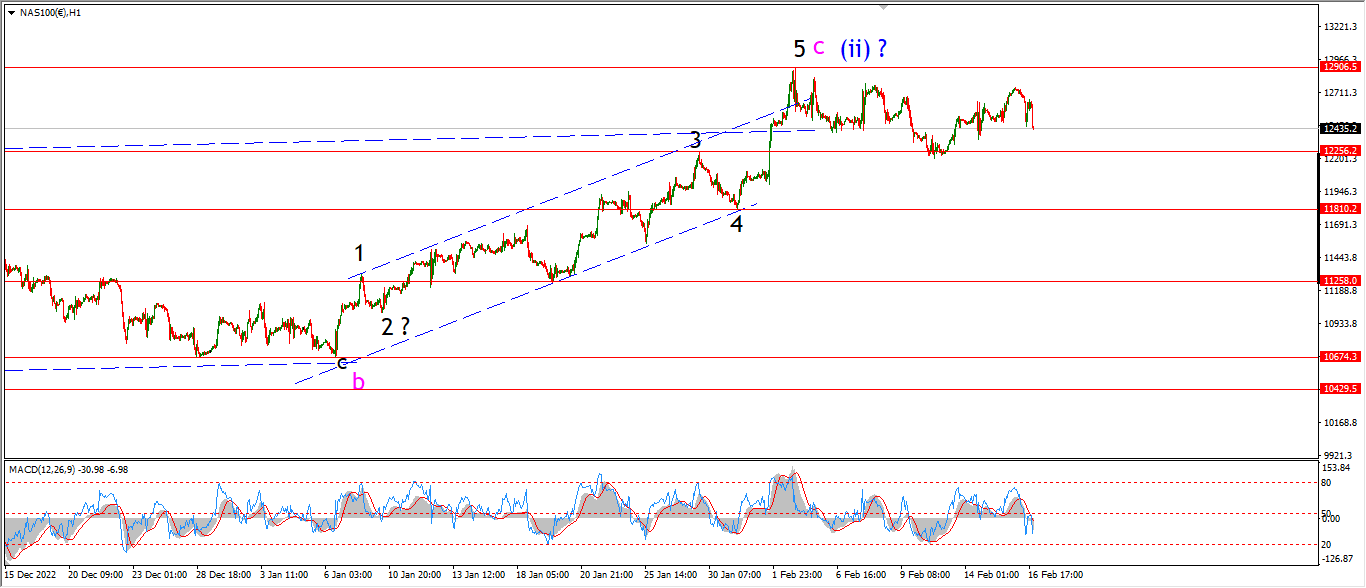Viewport: 1366px width, 588px height.
Task: Select the chart shift triangle marker
Action: tap(885, 7)
